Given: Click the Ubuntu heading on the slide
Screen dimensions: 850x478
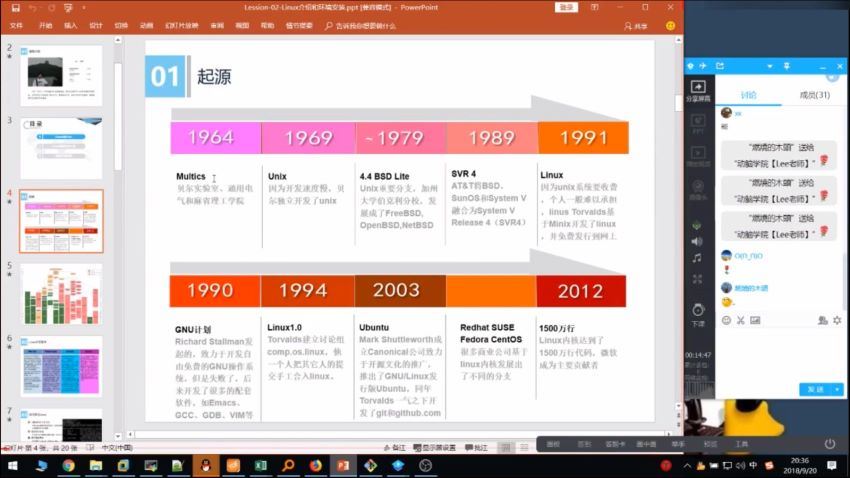Looking at the screenshot, I should 374,327.
